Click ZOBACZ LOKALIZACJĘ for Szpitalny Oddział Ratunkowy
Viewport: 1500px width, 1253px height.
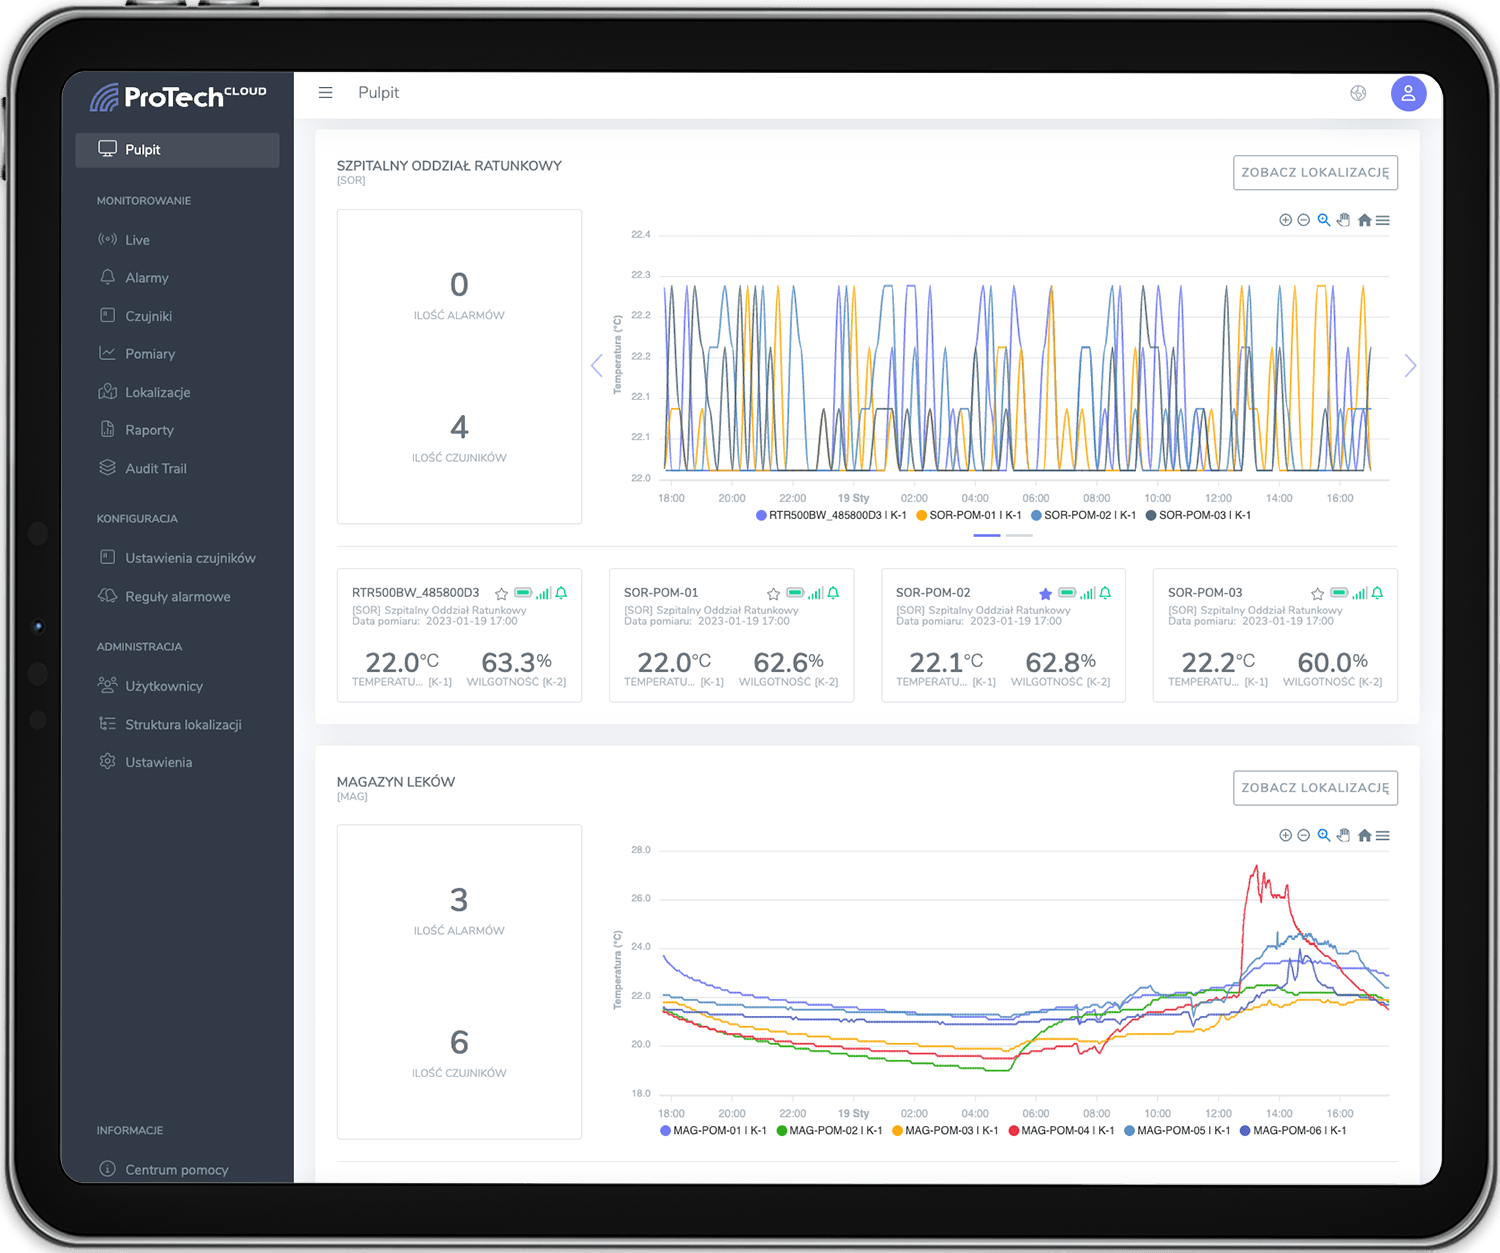click(x=1315, y=173)
